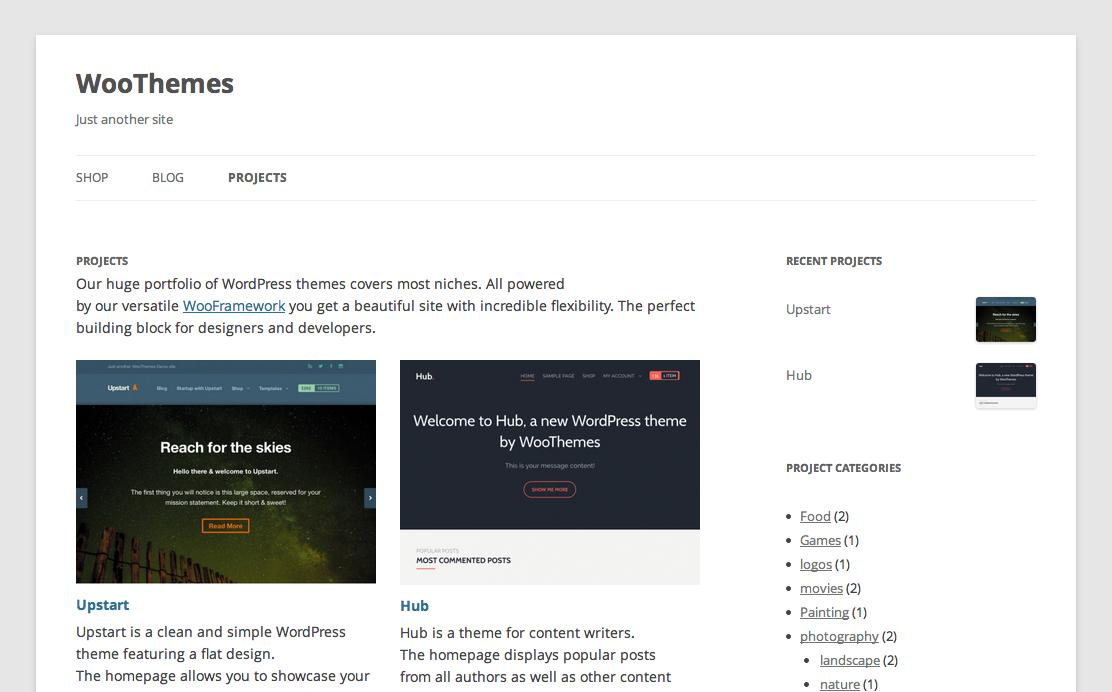1112x692 pixels.
Task: Select the PROJECTS navigation item
Action: pyautogui.click(x=257, y=178)
